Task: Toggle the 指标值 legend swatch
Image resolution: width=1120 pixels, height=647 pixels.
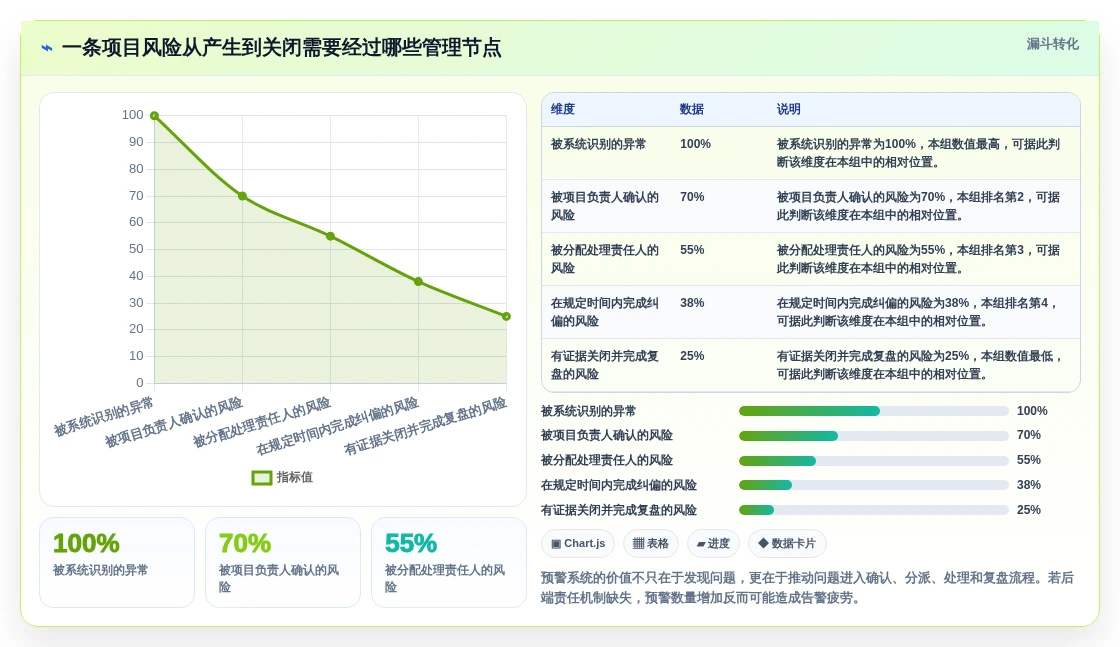Action: tap(261, 478)
